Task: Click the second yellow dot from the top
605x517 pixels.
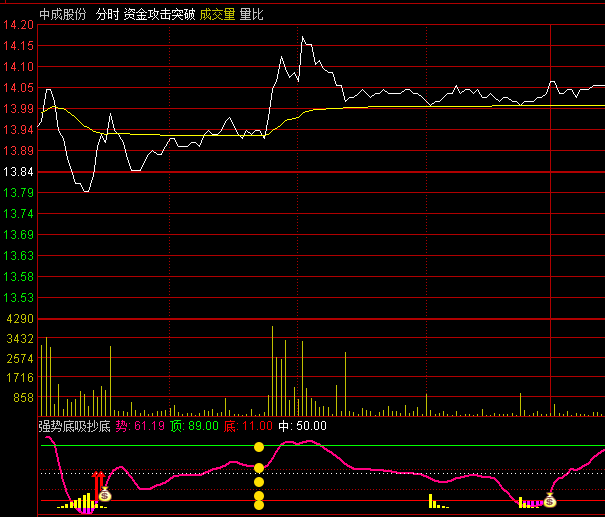Action: 259,468
